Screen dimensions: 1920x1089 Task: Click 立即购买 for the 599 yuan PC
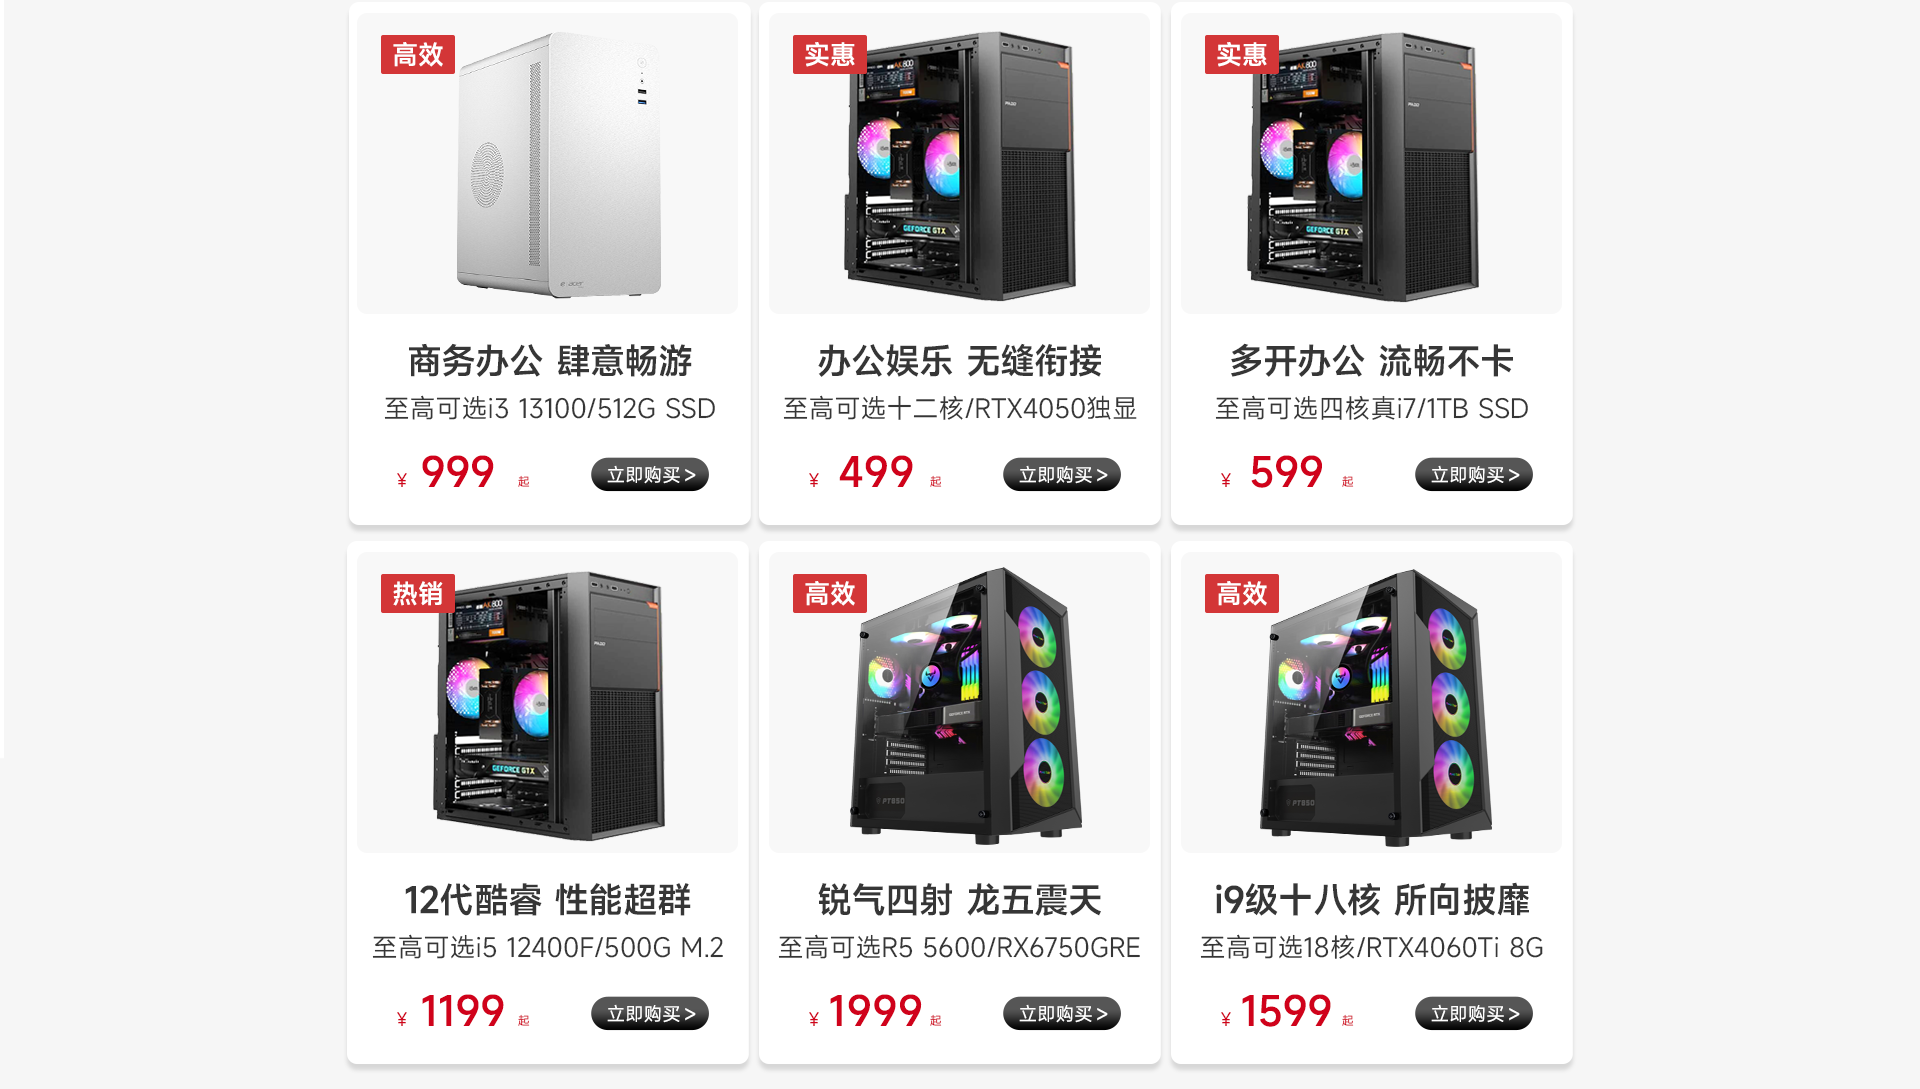(1474, 475)
